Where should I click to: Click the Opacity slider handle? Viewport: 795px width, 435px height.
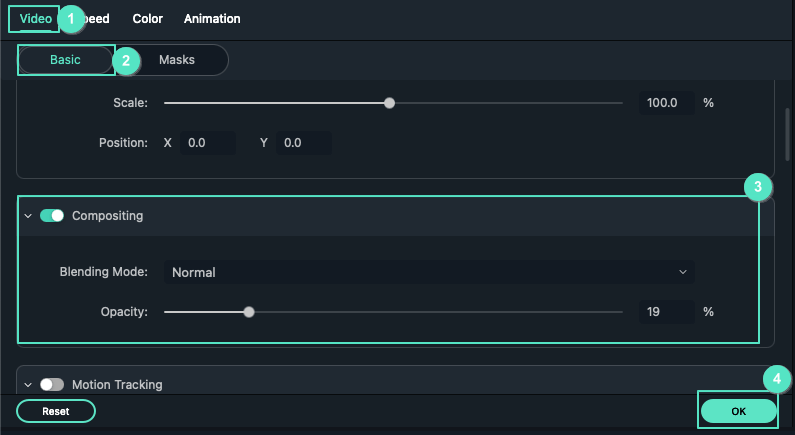249,312
